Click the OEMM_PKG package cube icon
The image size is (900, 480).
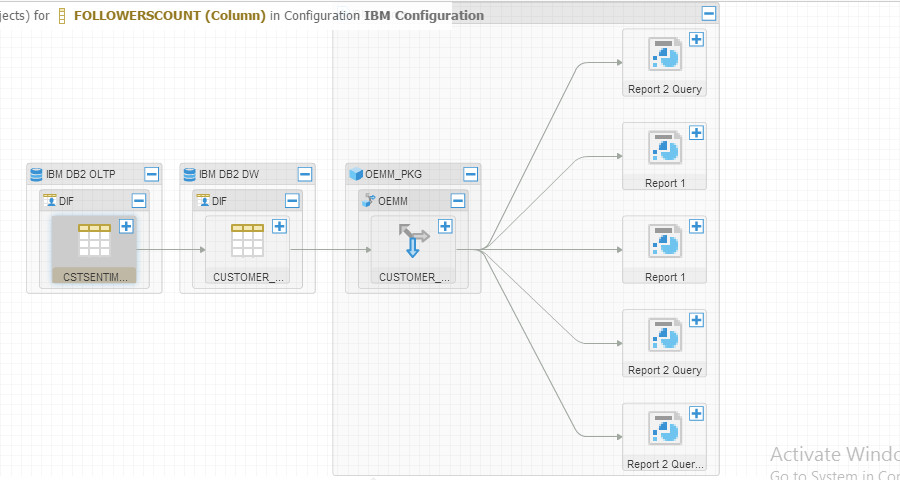356,174
